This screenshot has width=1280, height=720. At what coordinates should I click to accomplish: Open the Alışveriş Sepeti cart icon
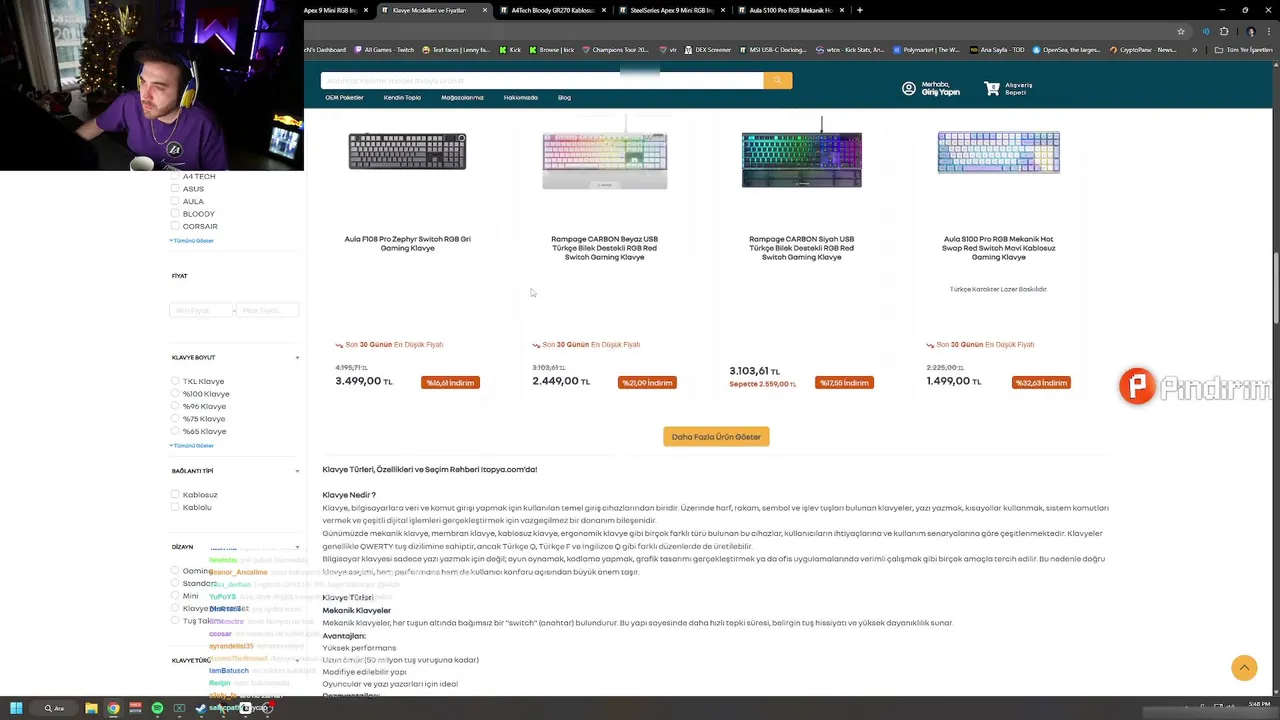[x=992, y=89]
